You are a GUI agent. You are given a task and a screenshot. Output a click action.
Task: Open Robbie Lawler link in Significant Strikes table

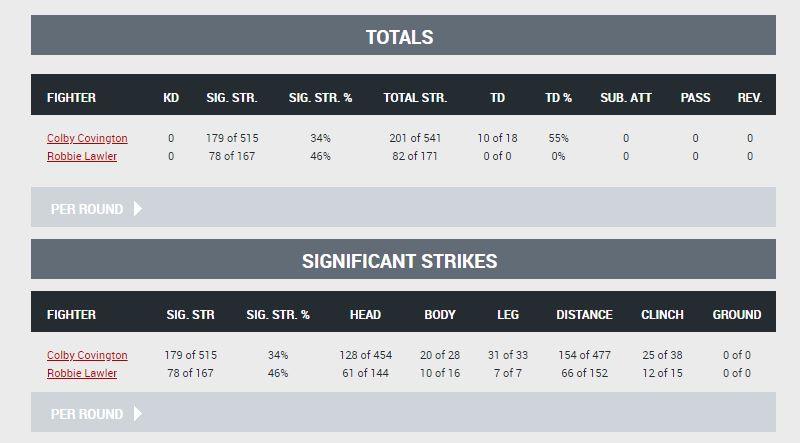82,373
